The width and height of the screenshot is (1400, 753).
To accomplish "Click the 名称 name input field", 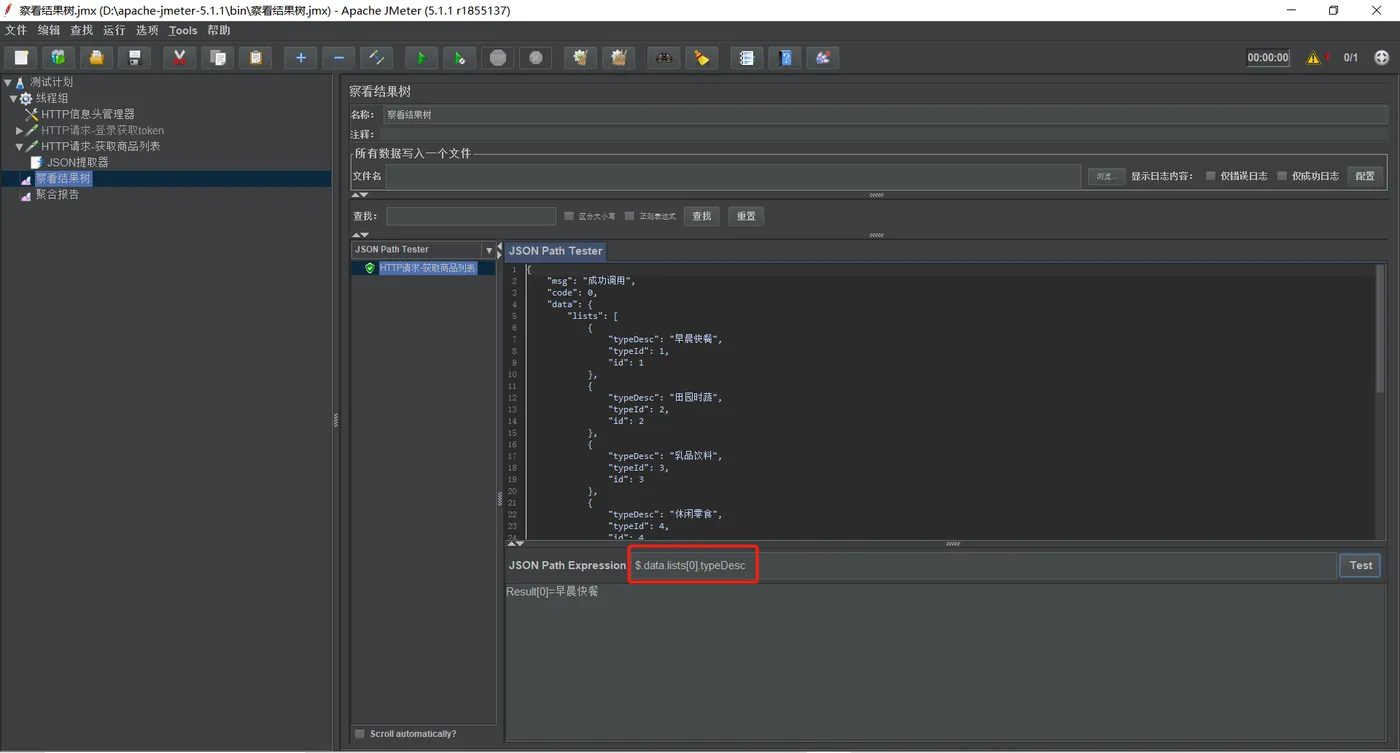I will (x=884, y=115).
